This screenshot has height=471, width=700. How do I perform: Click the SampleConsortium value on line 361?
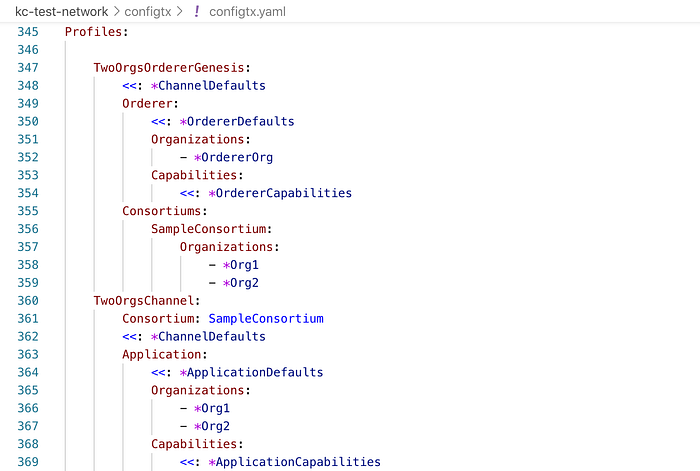(266, 318)
